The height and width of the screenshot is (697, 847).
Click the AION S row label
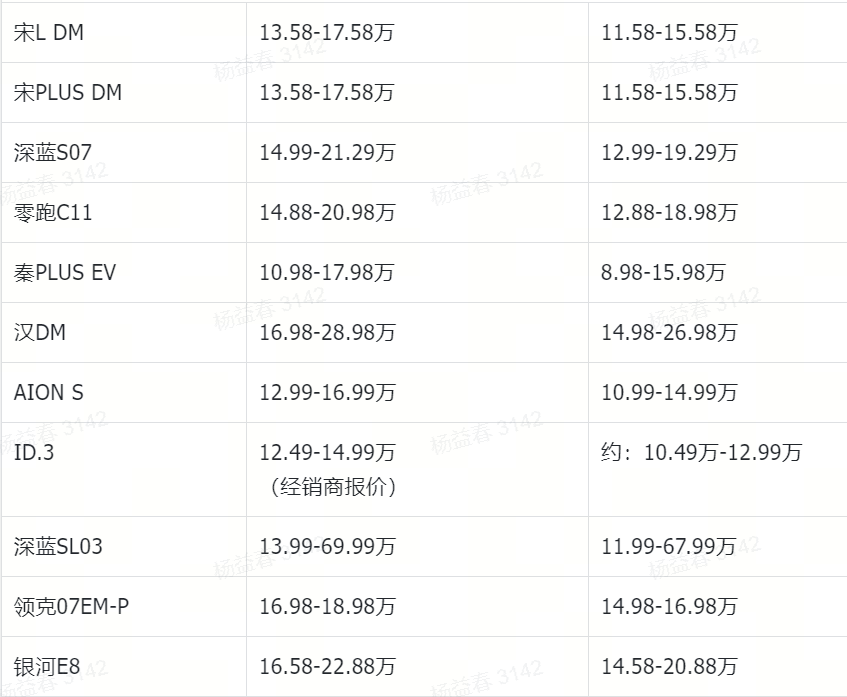49,393
